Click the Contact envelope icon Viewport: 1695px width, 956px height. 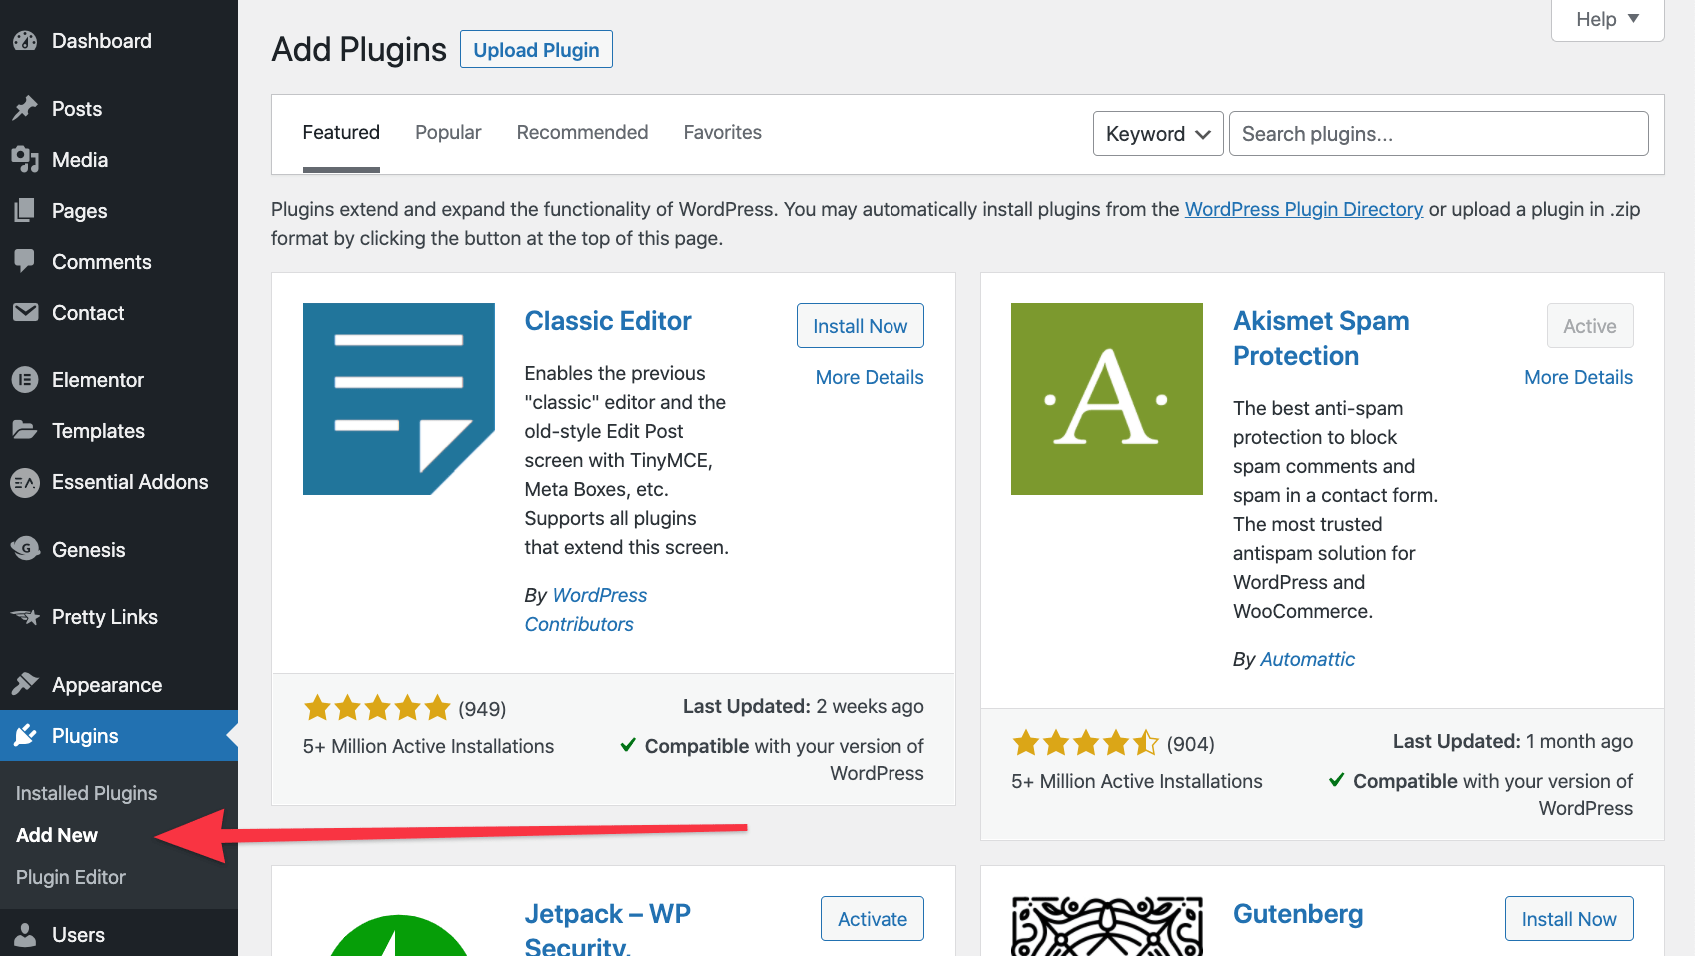(x=25, y=312)
